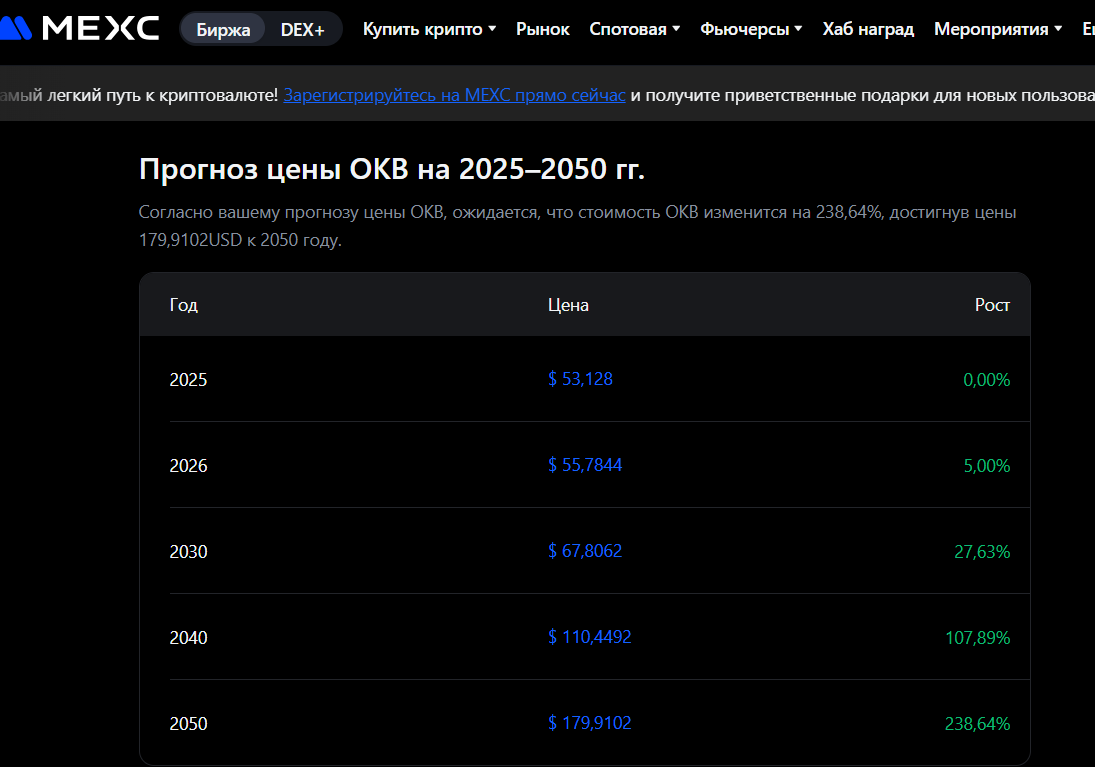Click the Цена column header
Screen dimensions: 1095x767
click(568, 305)
